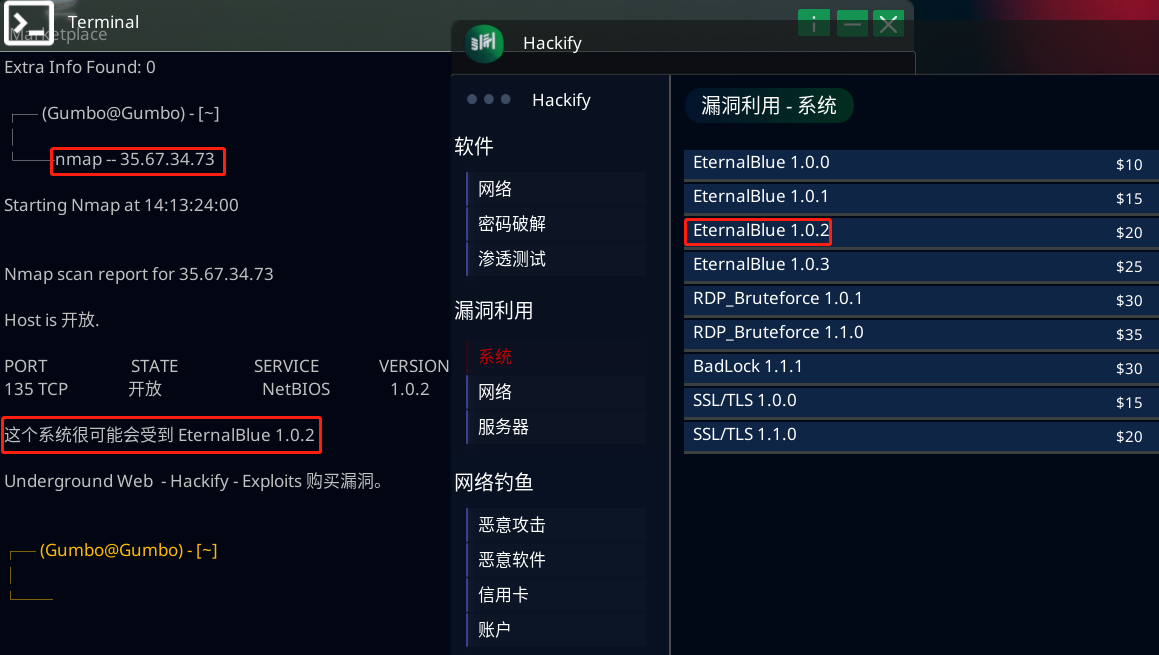Open the 信用卡 category
1159x655 pixels.
(557, 594)
